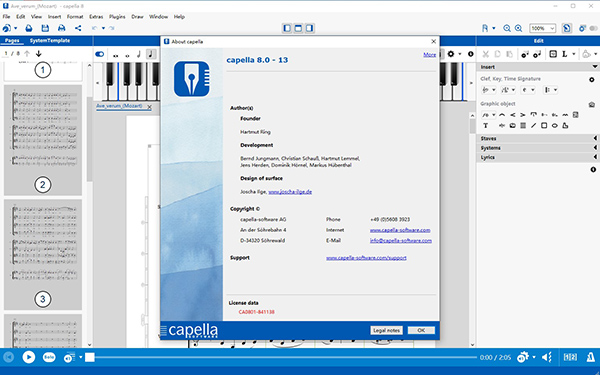
Task: Toggle the Solo playback button
Action: [x=49, y=357]
